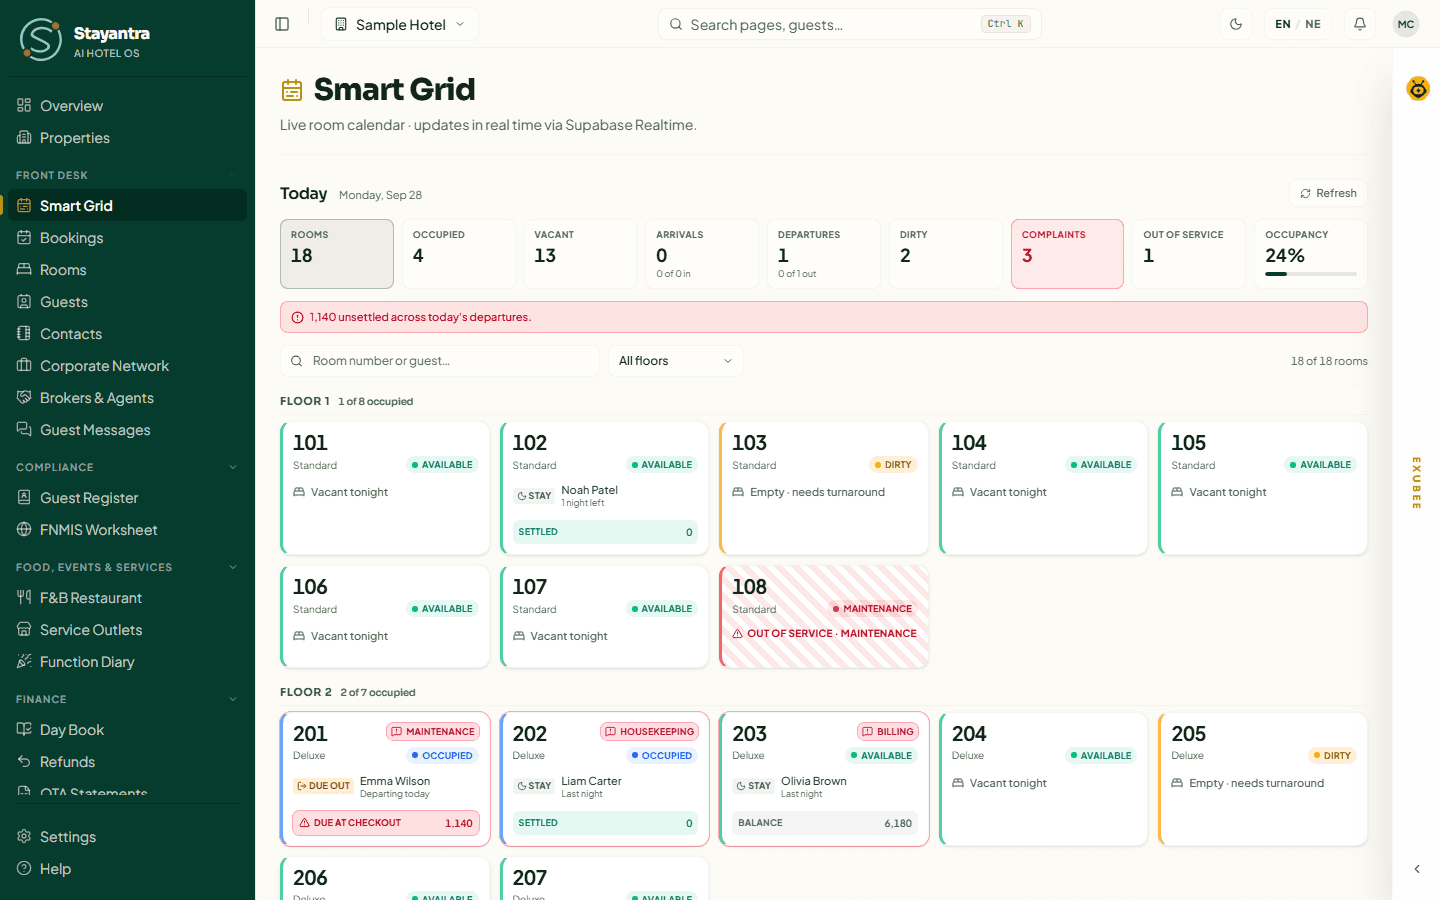Image resolution: width=1440 pixels, height=900 pixels.
Task: Open Guest Messages
Action: point(127,430)
